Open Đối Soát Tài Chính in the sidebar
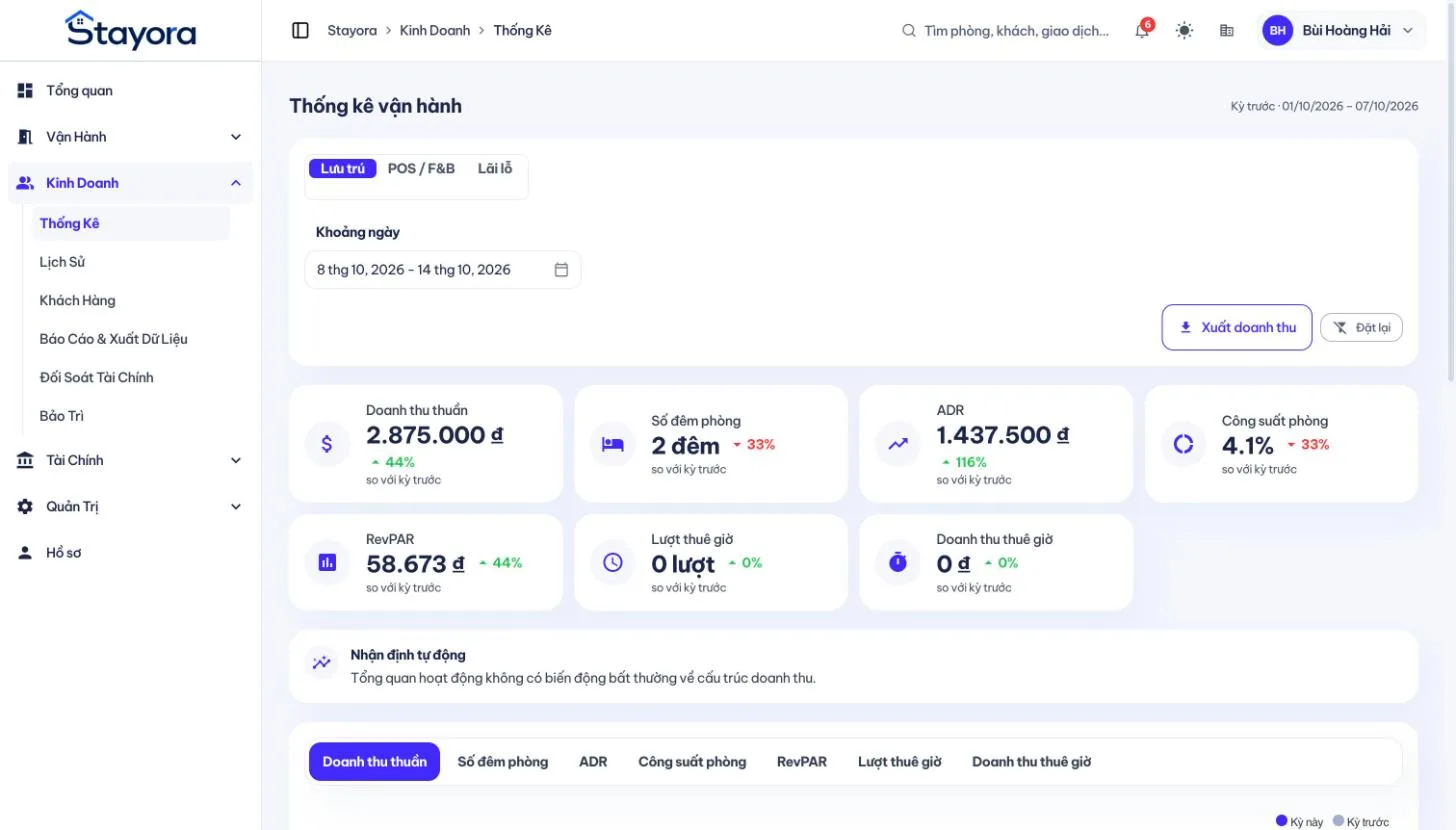Viewport: 1456px width, 830px height. point(130,377)
